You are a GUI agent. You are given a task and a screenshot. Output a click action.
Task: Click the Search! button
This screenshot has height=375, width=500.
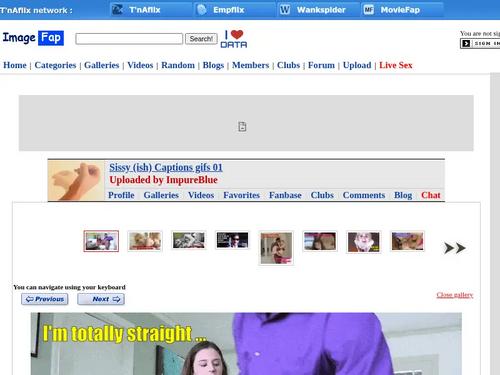[x=201, y=39]
